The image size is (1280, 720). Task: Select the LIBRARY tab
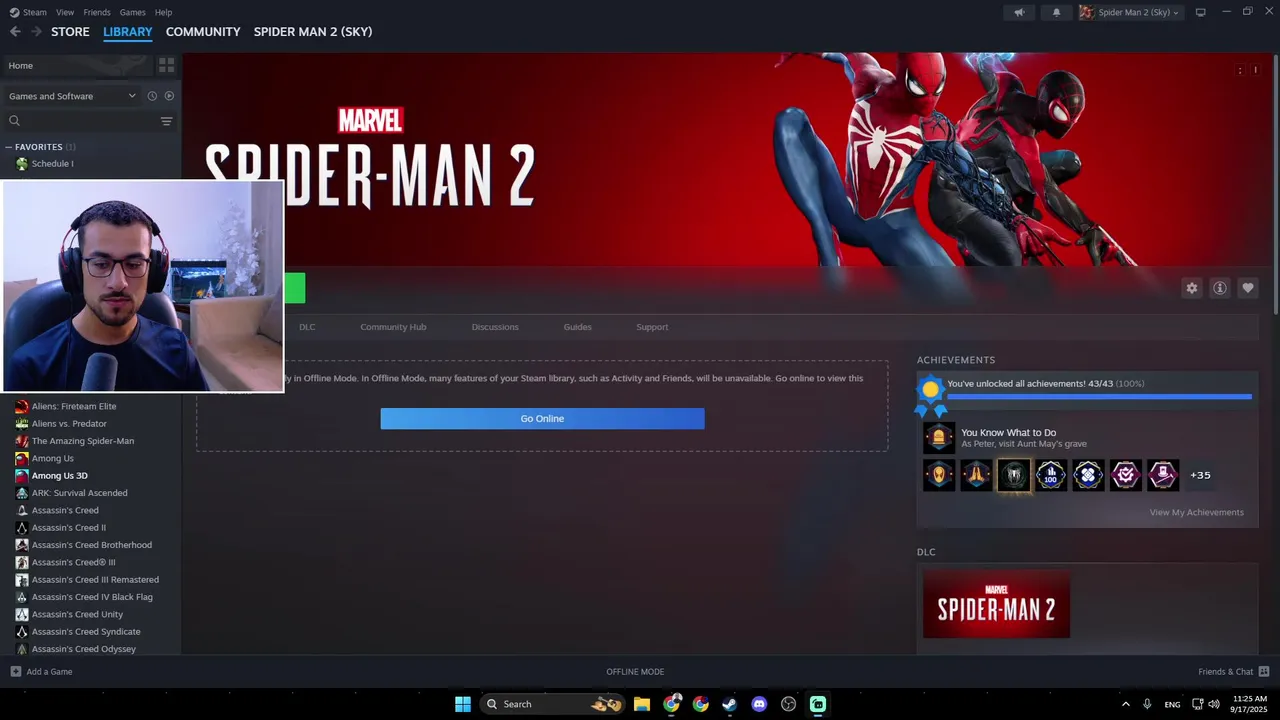[x=128, y=32]
